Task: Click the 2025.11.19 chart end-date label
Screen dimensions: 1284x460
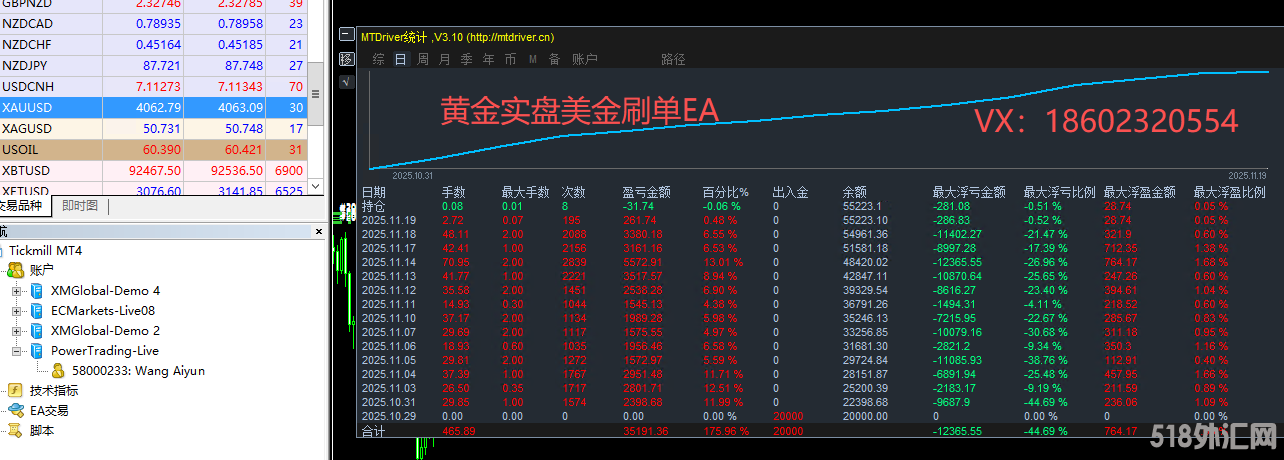Action: coord(1247,174)
